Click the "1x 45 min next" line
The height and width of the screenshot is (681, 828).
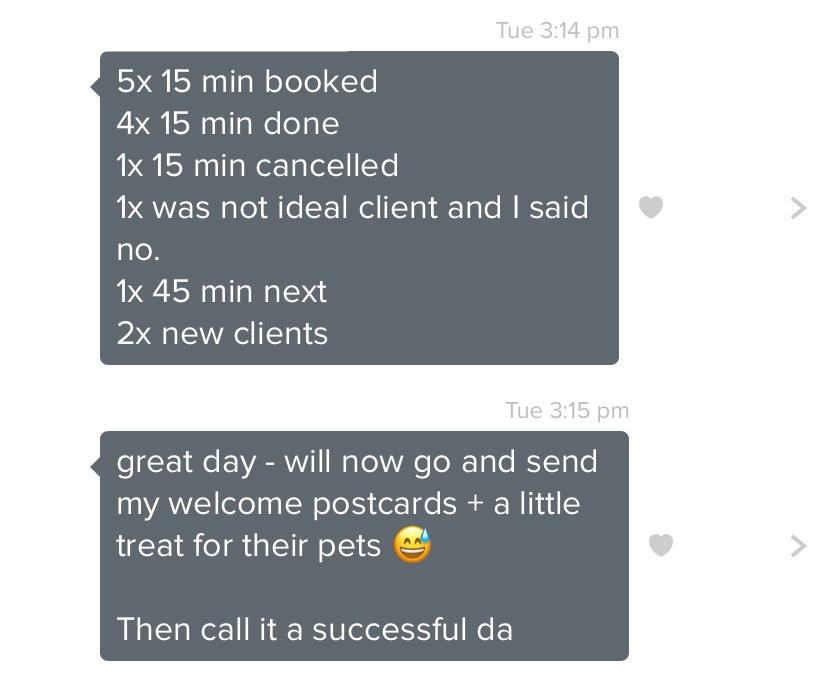[x=221, y=291]
